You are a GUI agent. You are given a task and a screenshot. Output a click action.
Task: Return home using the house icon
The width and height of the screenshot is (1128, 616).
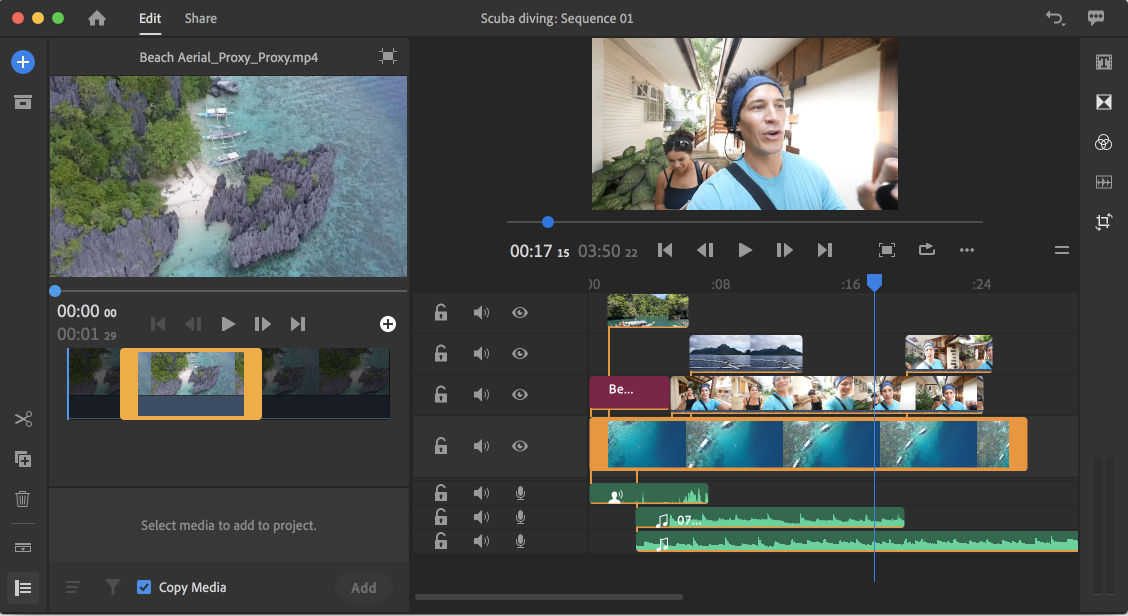(96, 17)
